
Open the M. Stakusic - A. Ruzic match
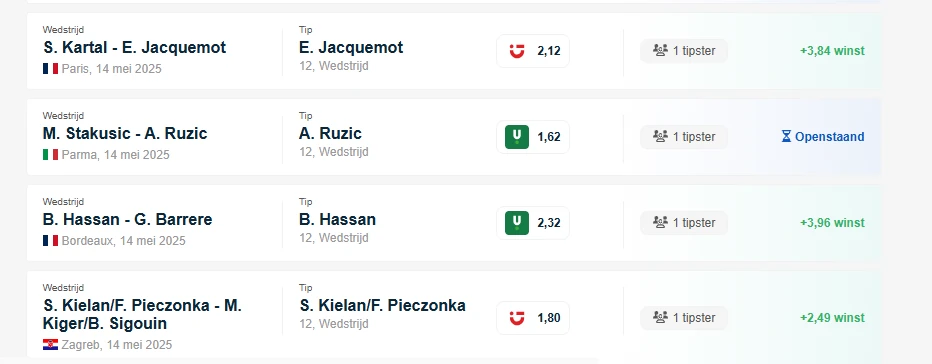tap(125, 133)
